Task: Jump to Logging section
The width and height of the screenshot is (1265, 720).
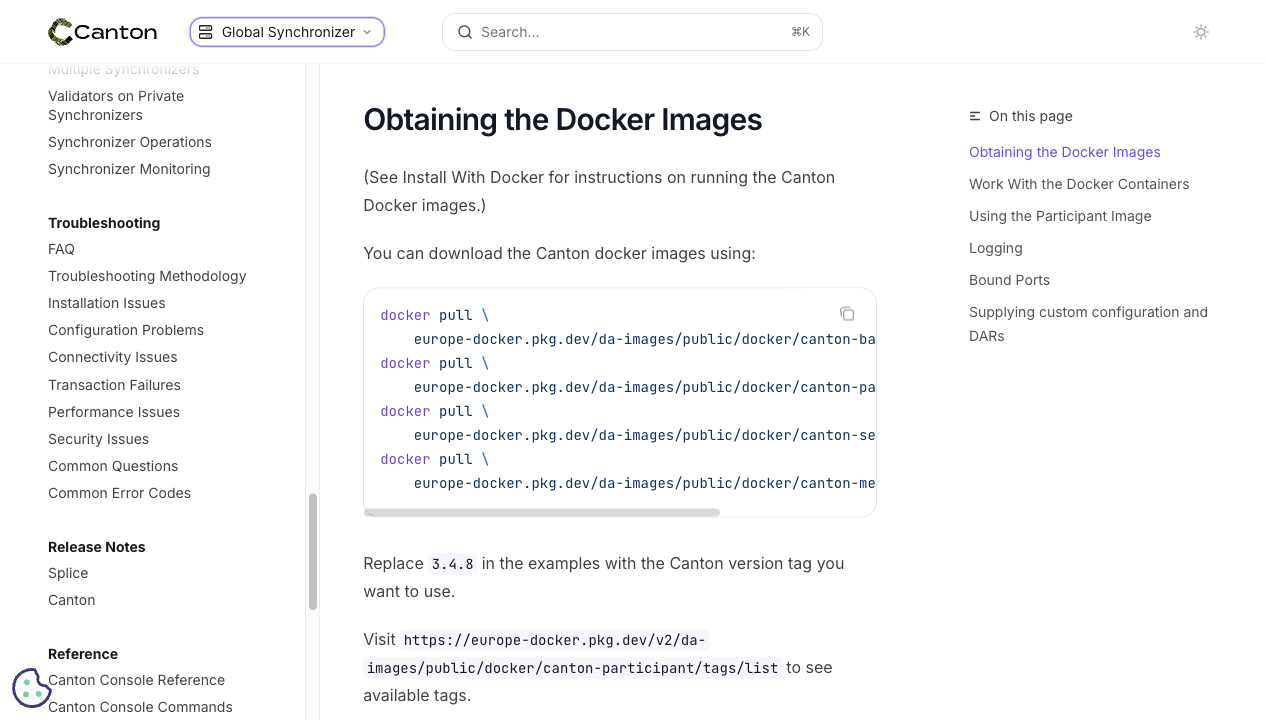Action: (x=996, y=248)
